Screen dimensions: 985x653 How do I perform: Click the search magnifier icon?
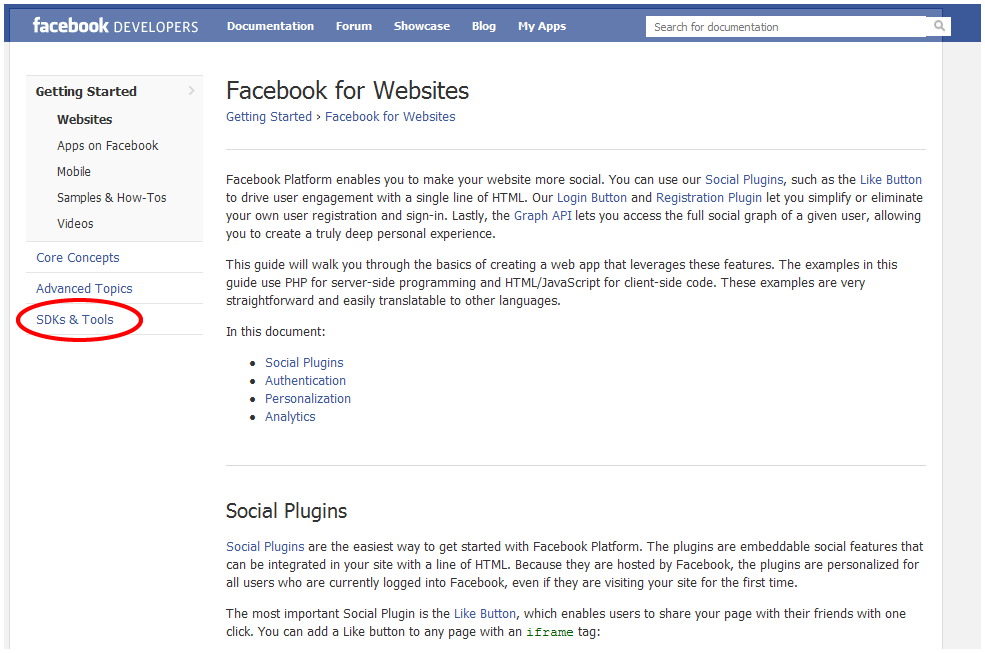(940, 26)
